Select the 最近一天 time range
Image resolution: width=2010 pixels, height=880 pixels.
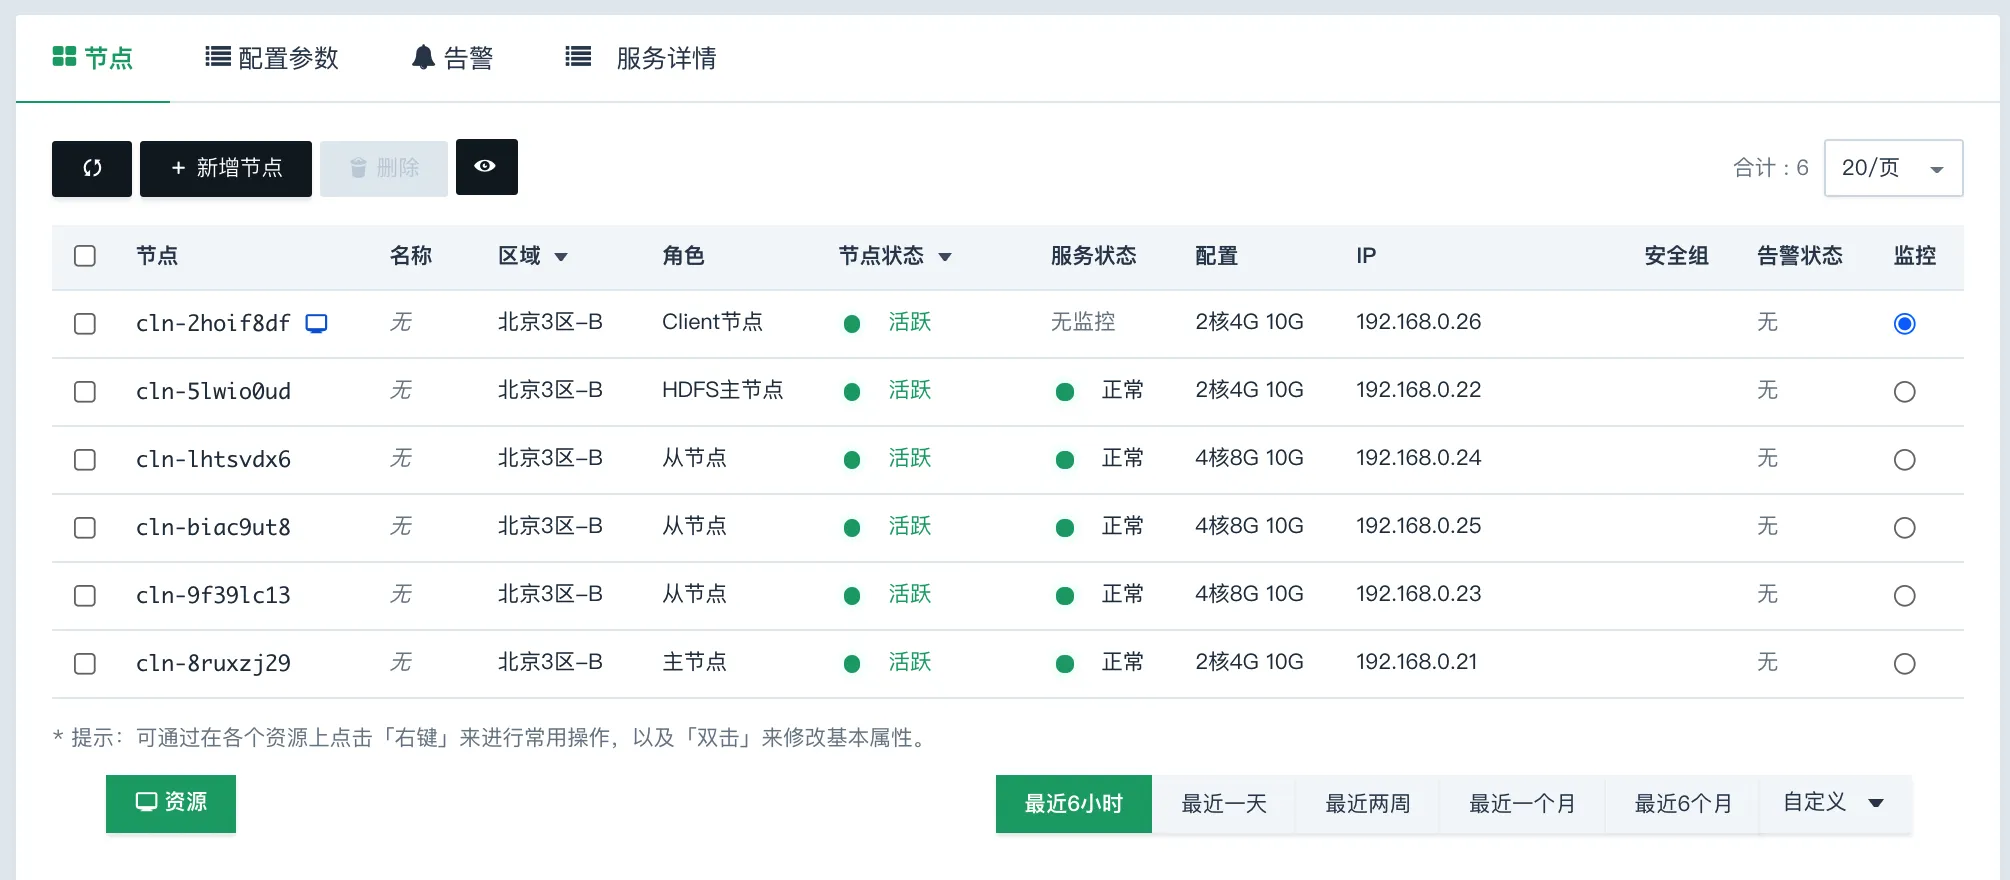(1224, 804)
